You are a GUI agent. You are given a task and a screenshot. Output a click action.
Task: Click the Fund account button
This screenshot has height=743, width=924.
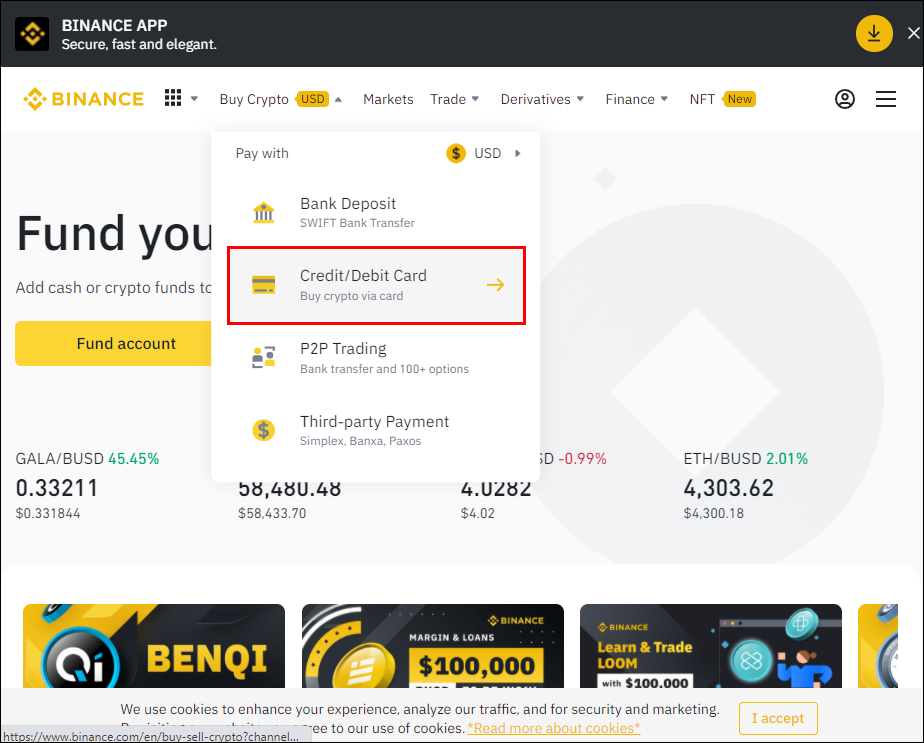113,344
